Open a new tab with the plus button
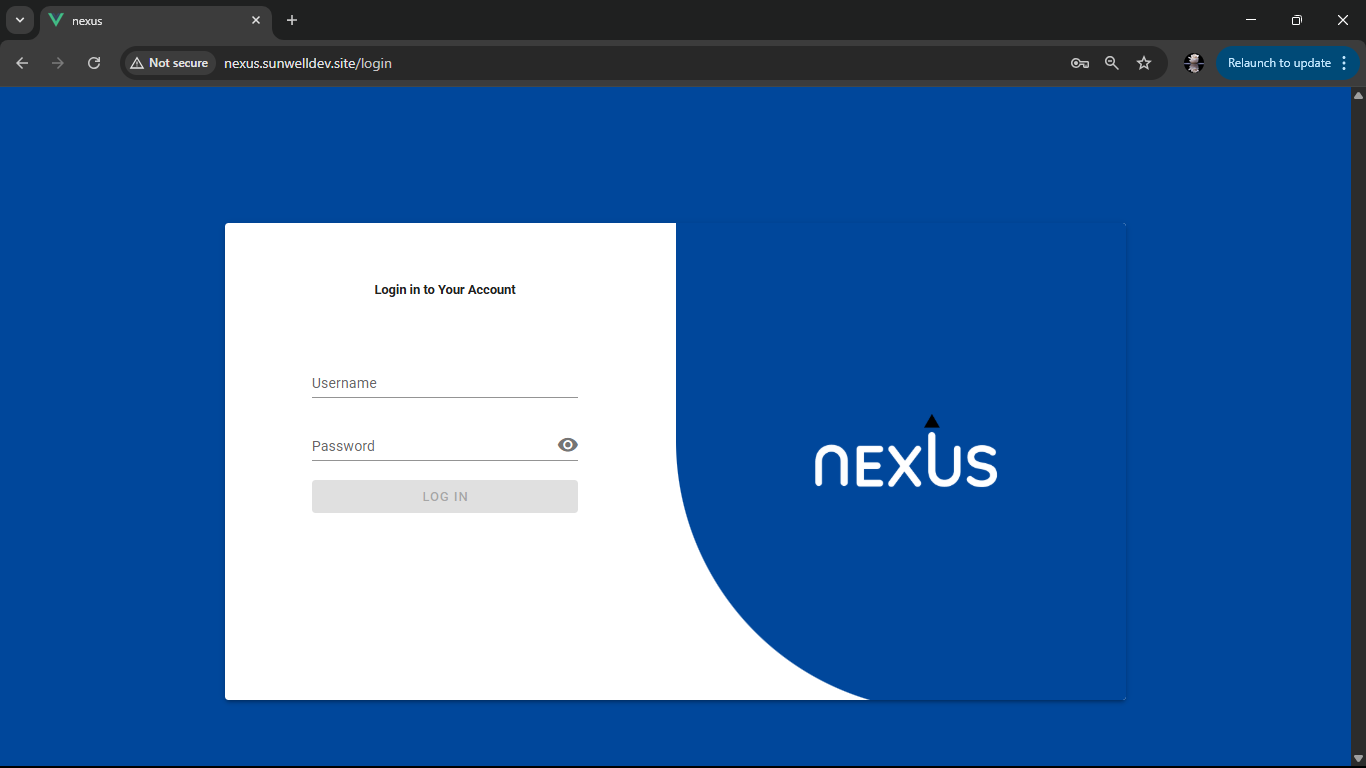Screen dimensions: 1366x768 (291, 20)
